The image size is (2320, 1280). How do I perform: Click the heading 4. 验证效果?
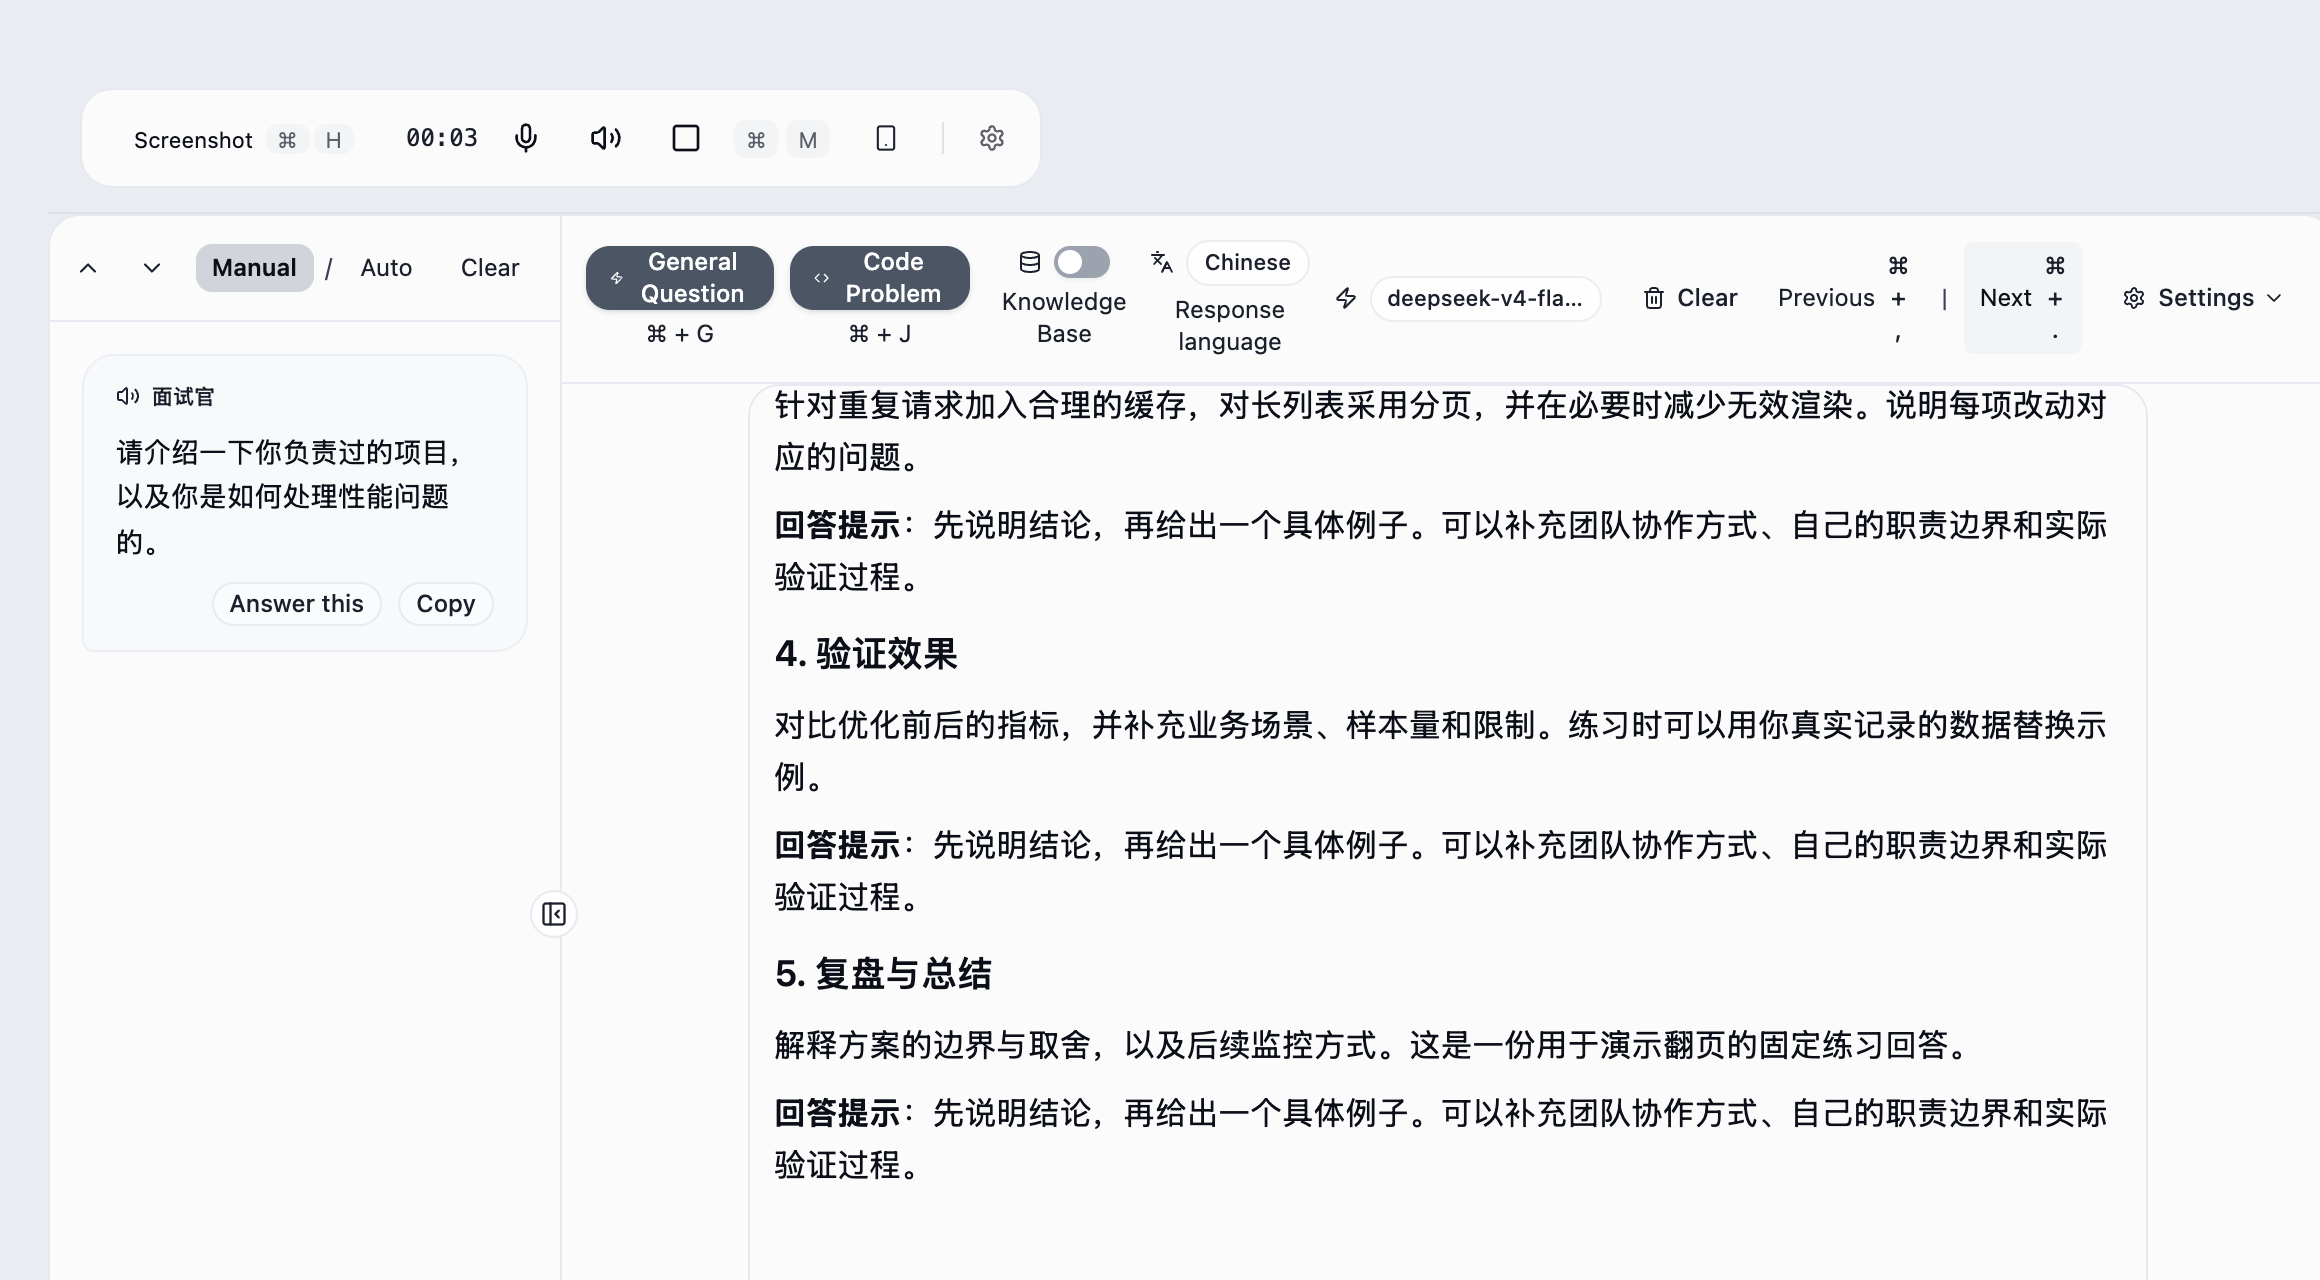tap(866, 654)
